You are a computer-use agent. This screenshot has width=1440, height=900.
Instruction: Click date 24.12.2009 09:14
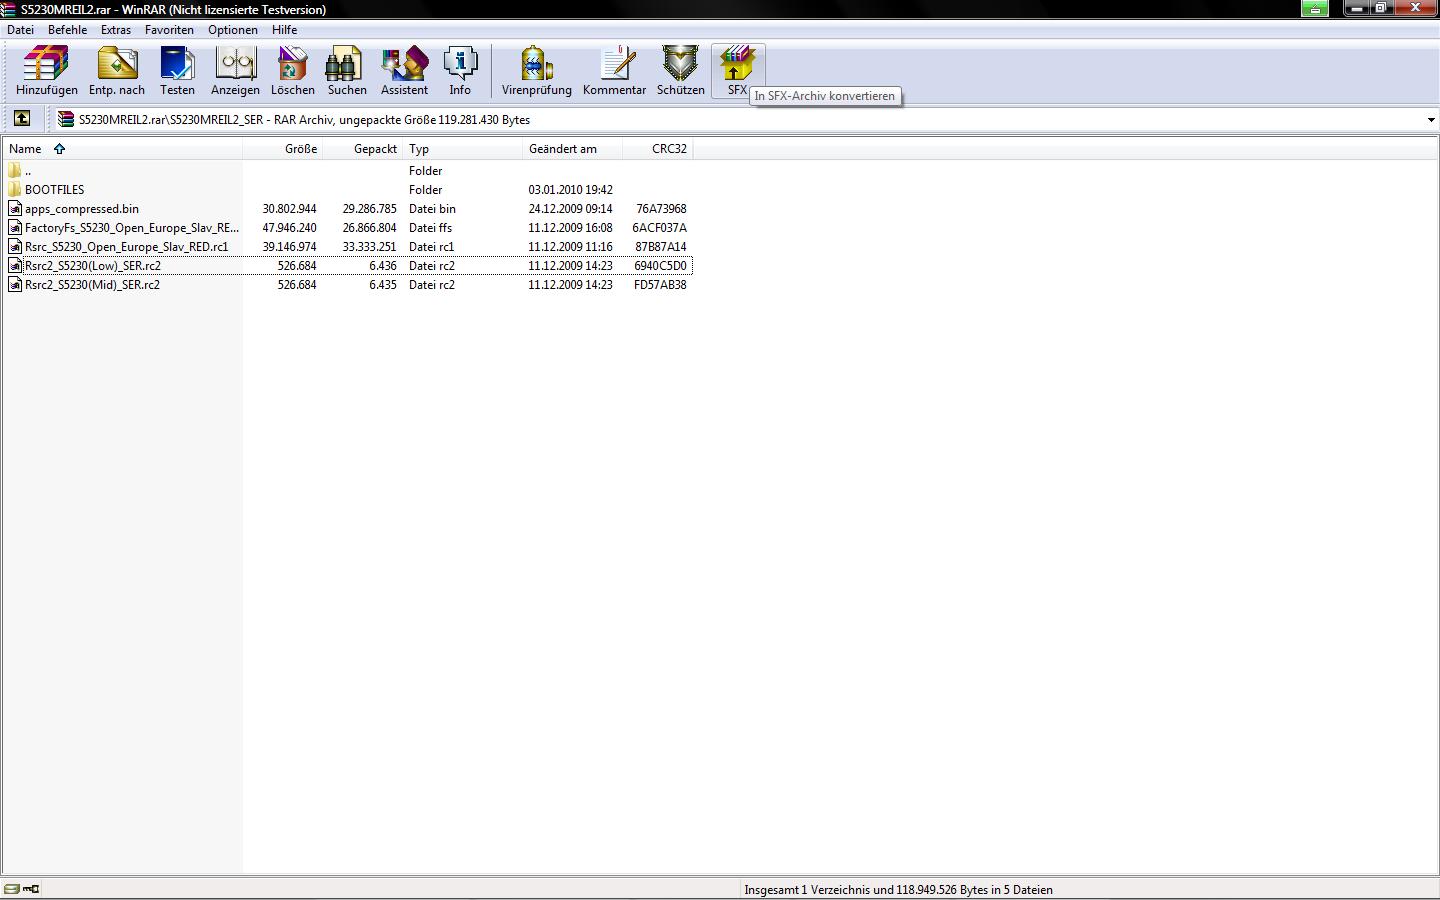tap(570, 209)
